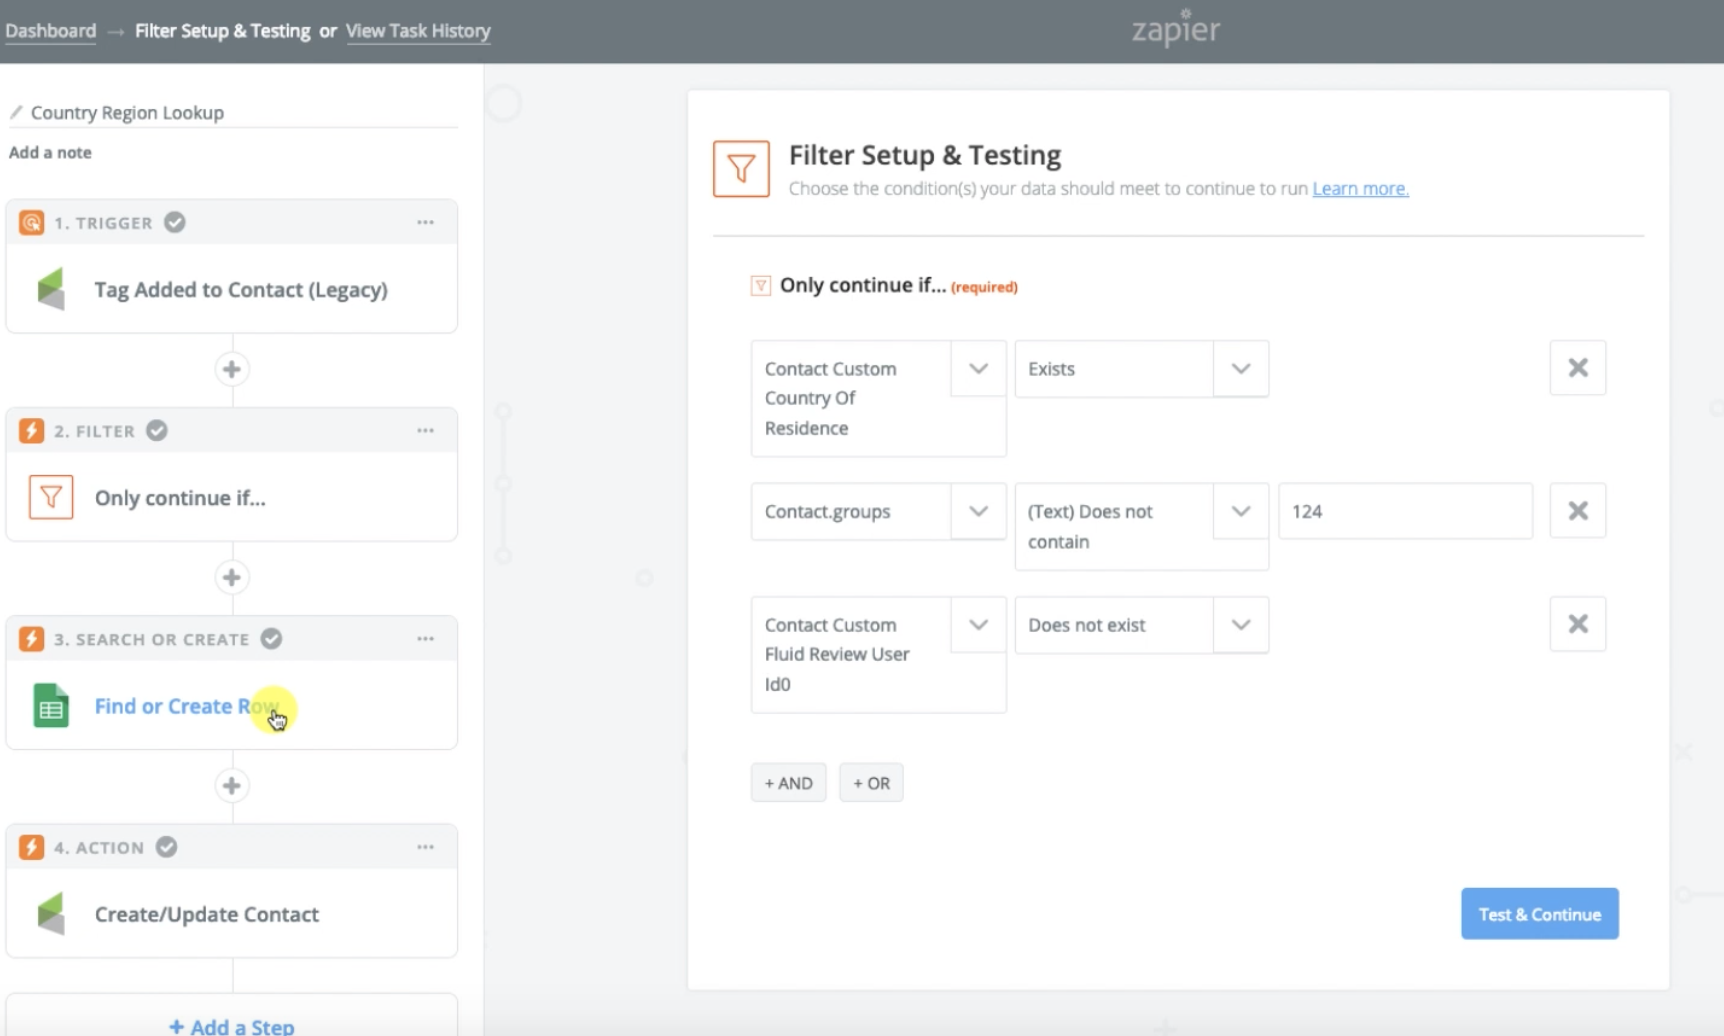Screen dimensions: 1724x1036
Task: Open the ellipsis menu on the Trigger step
Action: (x=425, y=222)
